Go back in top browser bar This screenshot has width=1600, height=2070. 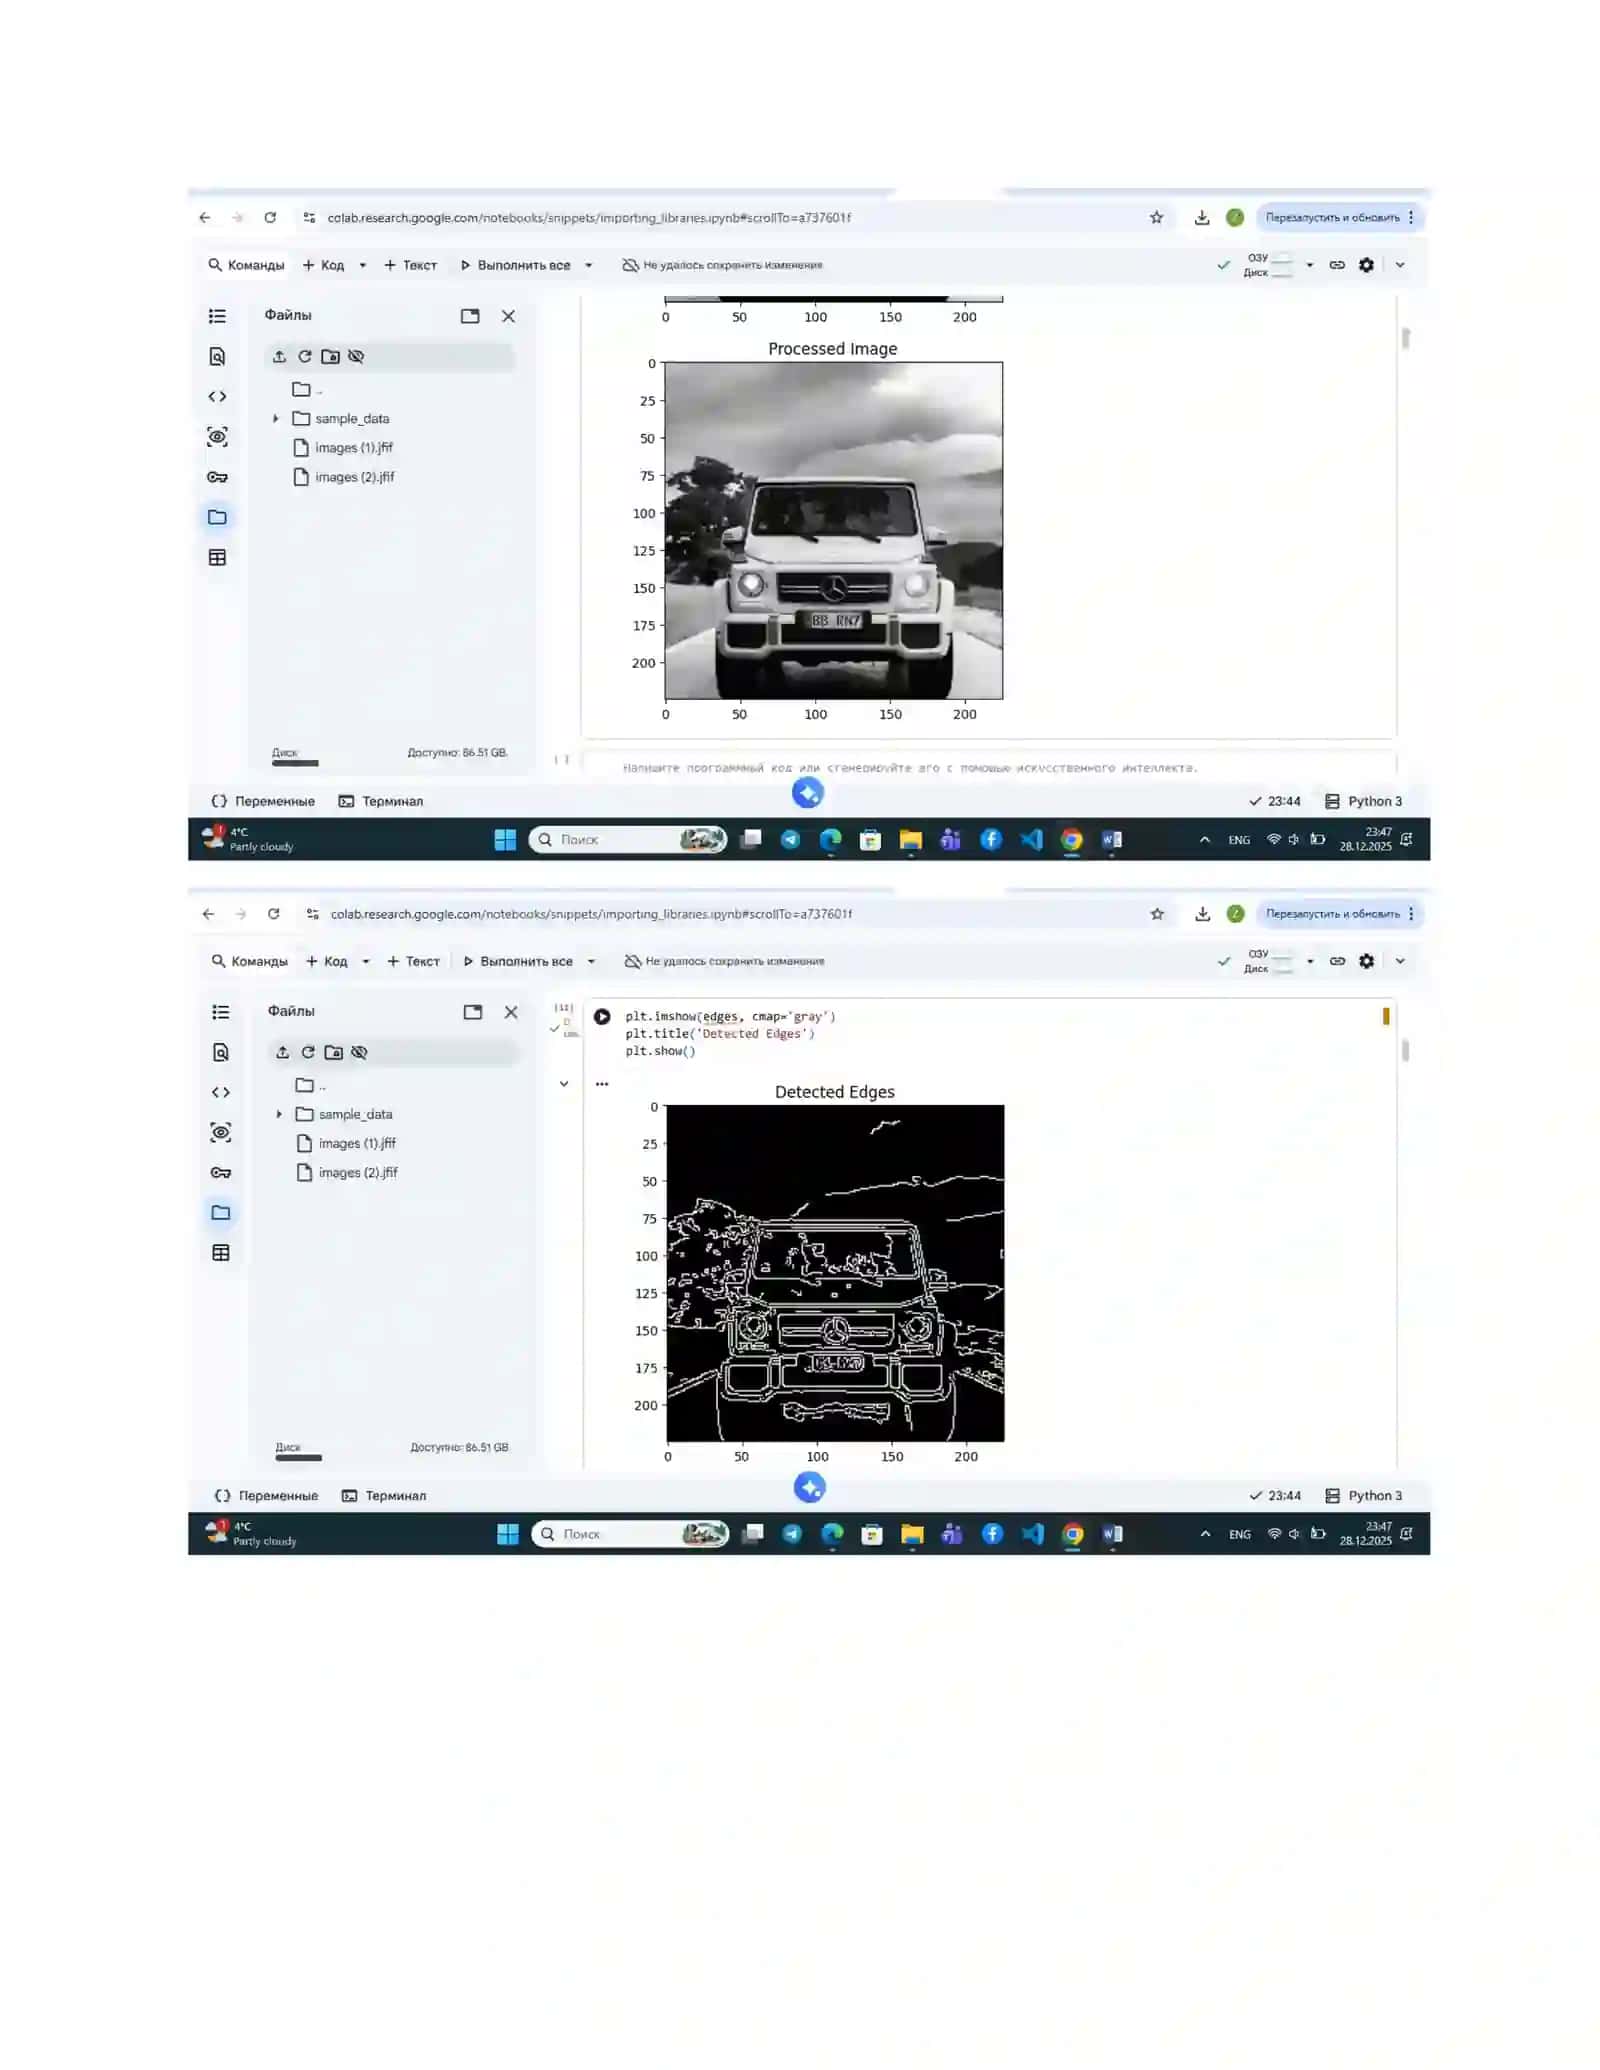pos(205,217)
